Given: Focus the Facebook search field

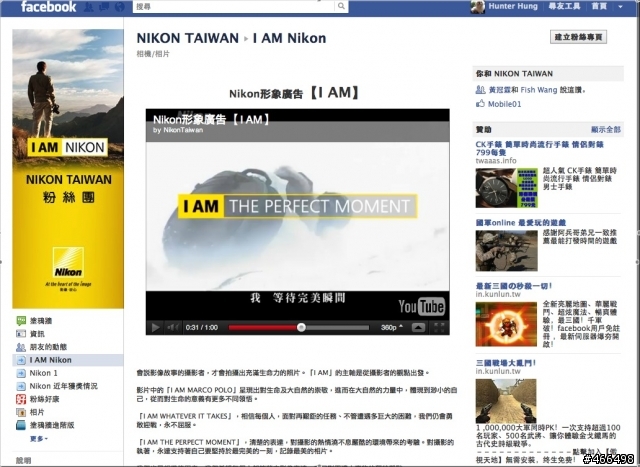Looking at the screenshot, I should (x=234, y=6).
